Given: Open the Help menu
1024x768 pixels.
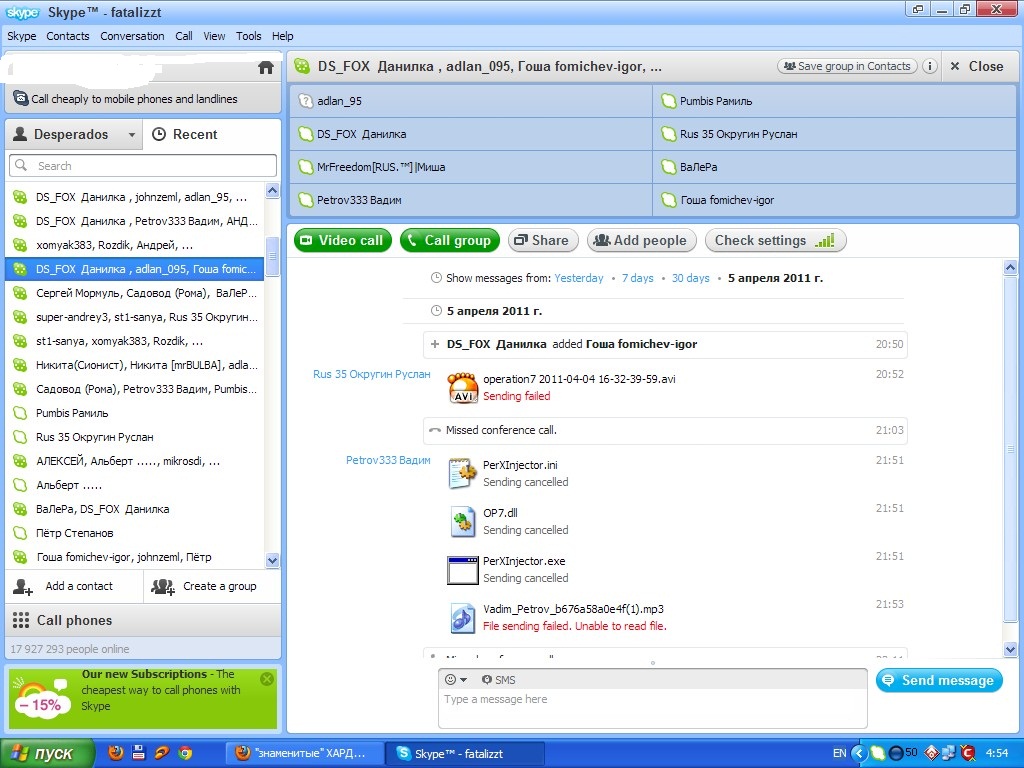Looking at the screenshot, I should (x=283, y=36).
